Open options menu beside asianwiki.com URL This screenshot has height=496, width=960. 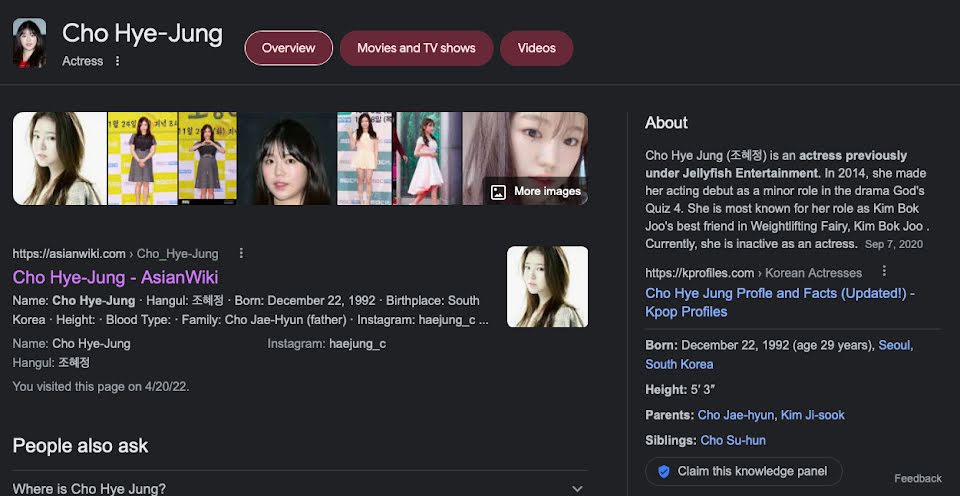[241, 253]
